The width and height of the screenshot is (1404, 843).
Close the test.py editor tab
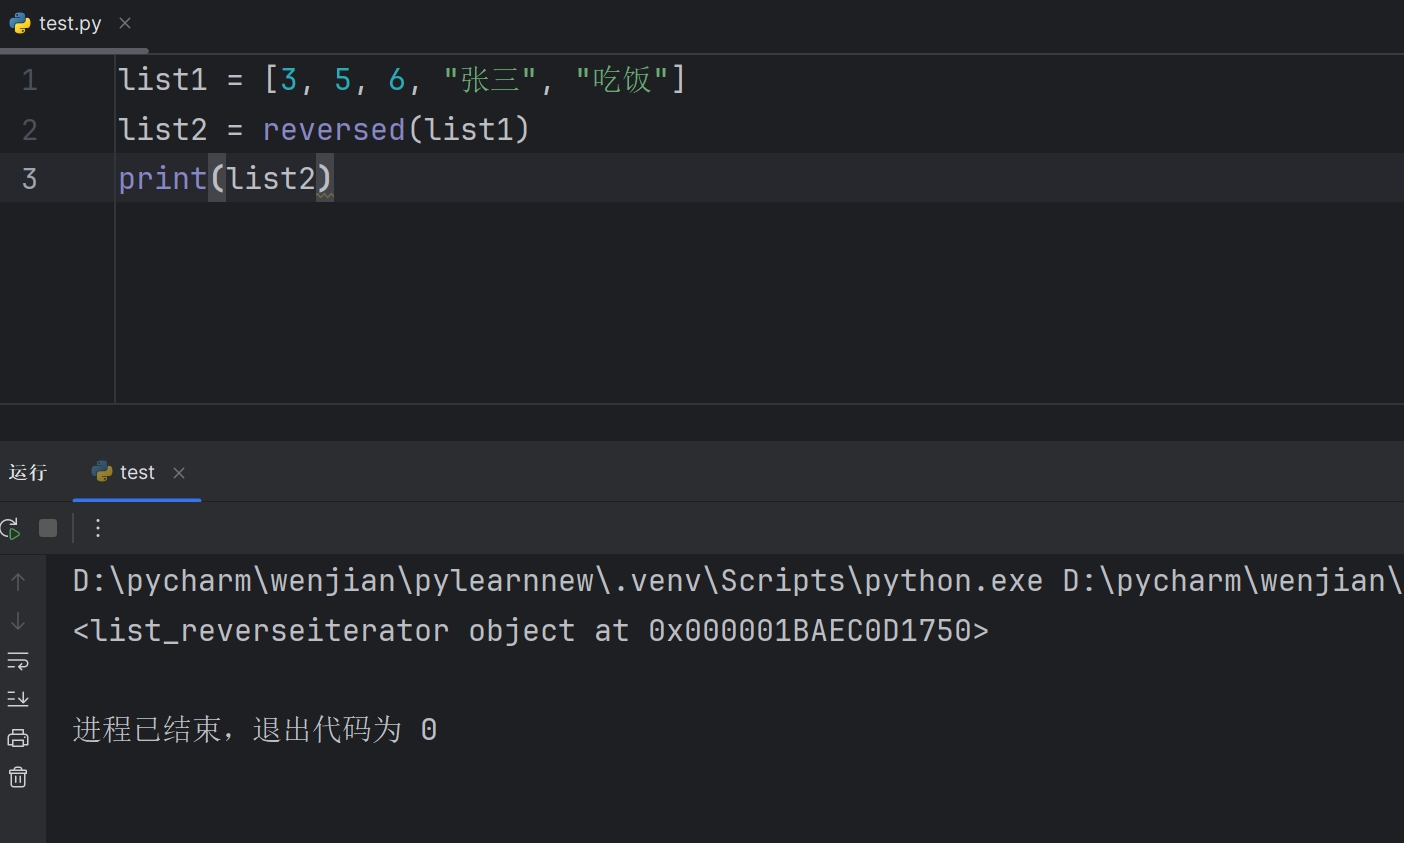pos(125,23)
